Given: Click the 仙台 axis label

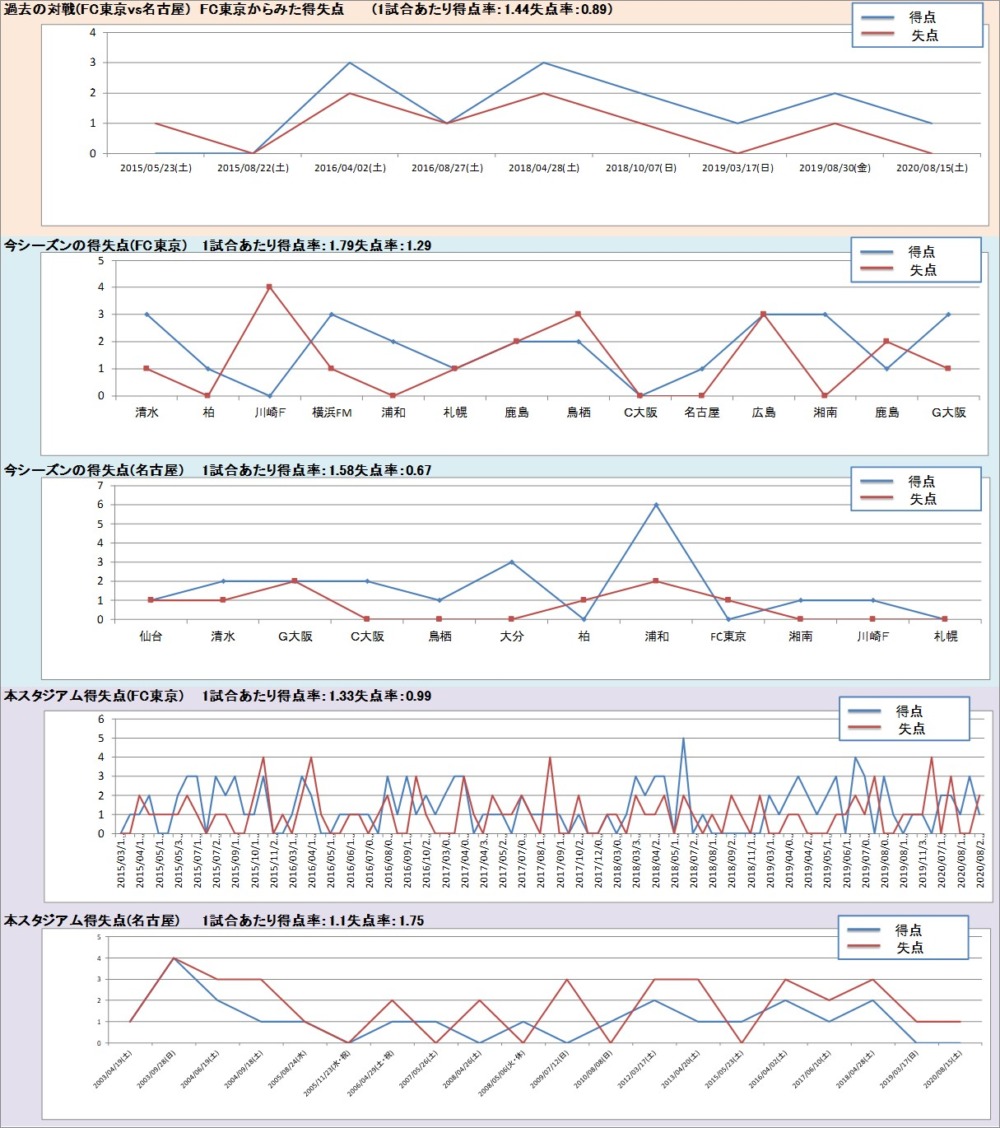Looking at the screenshot, I should point(151,635).
